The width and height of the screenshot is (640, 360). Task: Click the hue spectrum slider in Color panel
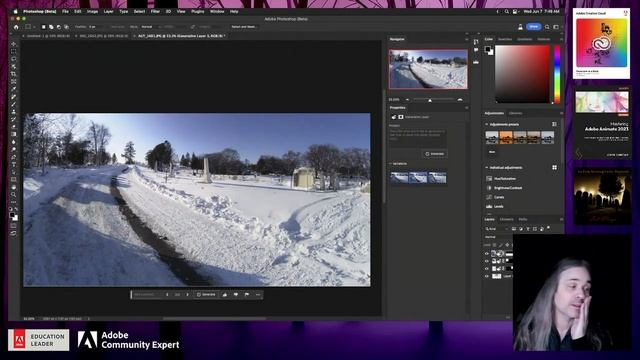point(557,74)
